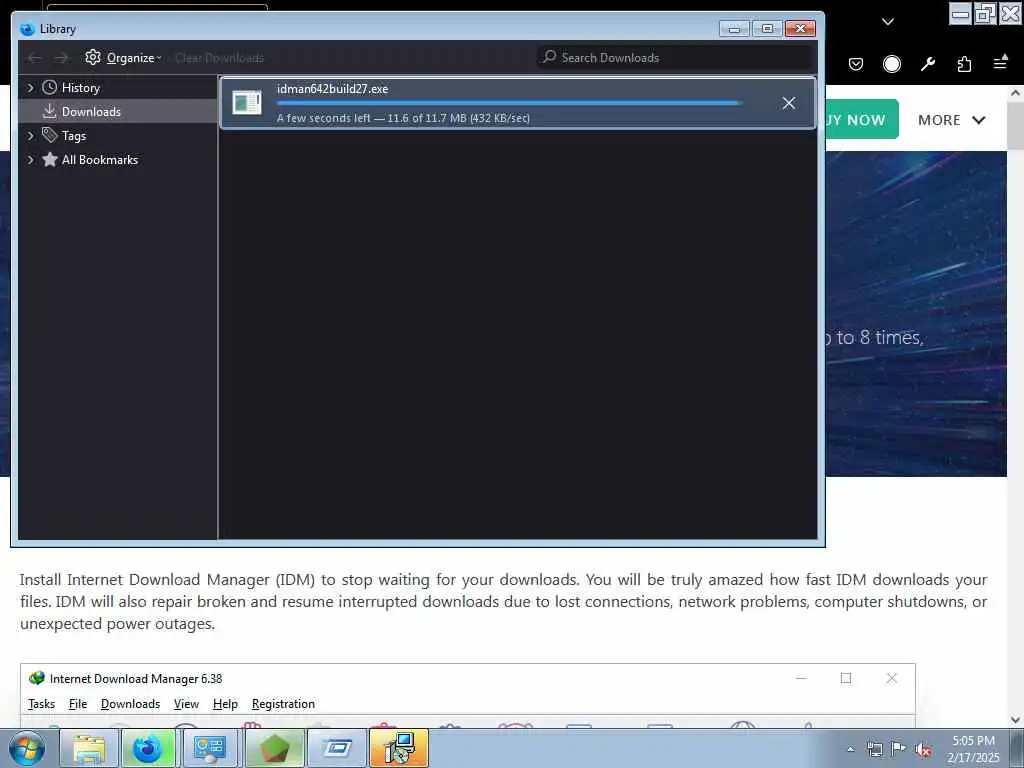Click the Registration menu in the IDM screenshot
The image size is (1024, 768).
pos(283,704)
